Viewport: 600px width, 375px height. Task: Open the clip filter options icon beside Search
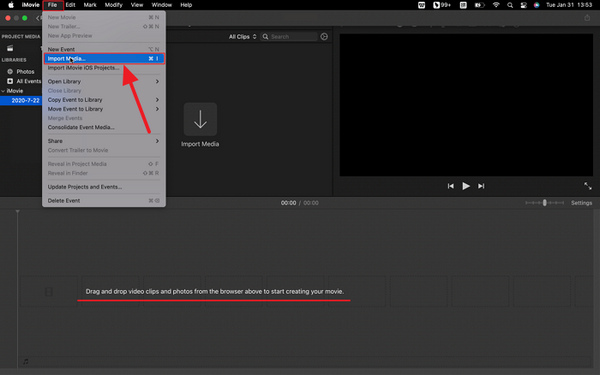(324, 37)
